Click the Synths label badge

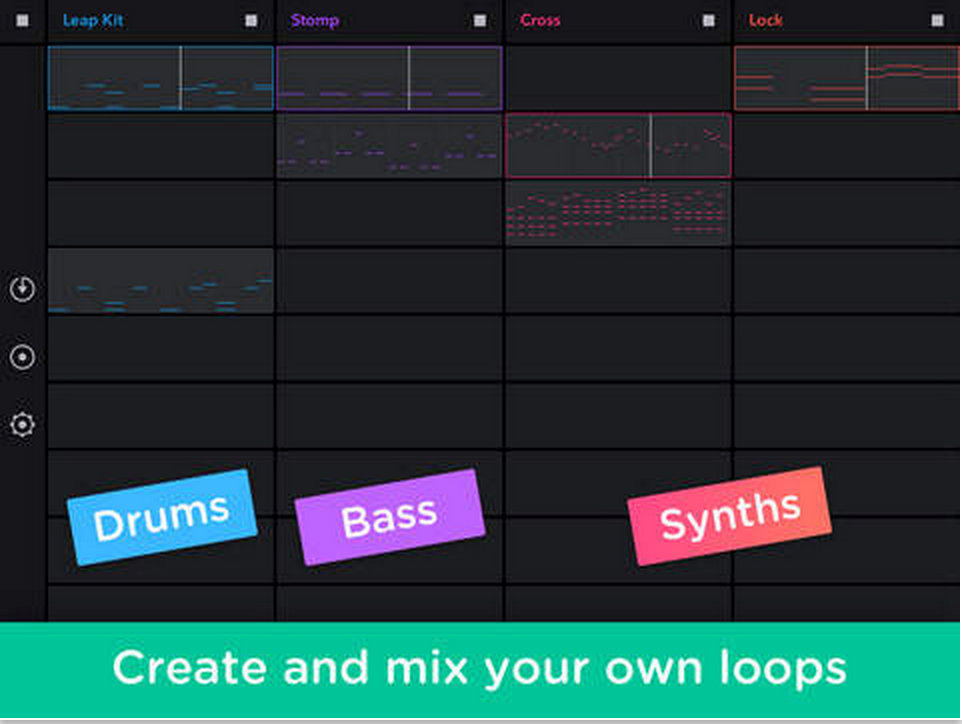pos(729,512)
